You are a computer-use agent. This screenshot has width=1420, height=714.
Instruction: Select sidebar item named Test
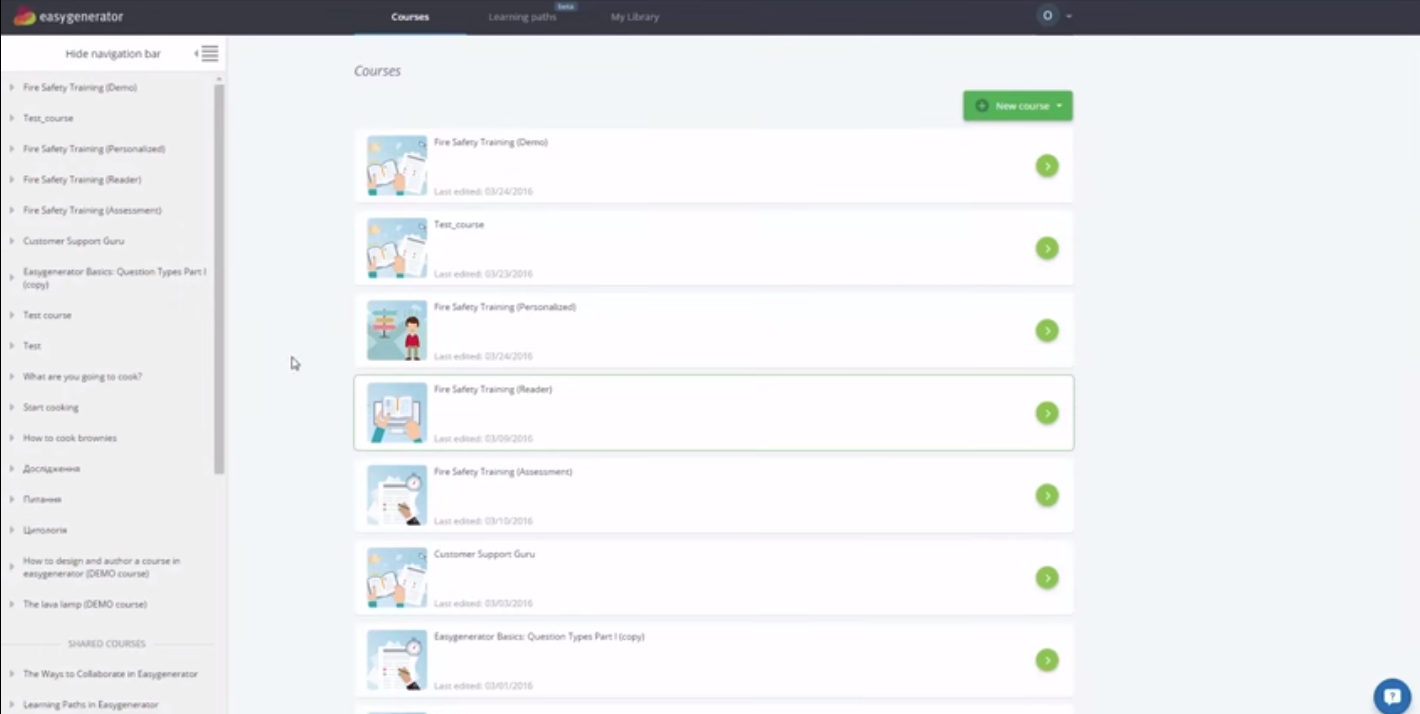tap(32, 346)
